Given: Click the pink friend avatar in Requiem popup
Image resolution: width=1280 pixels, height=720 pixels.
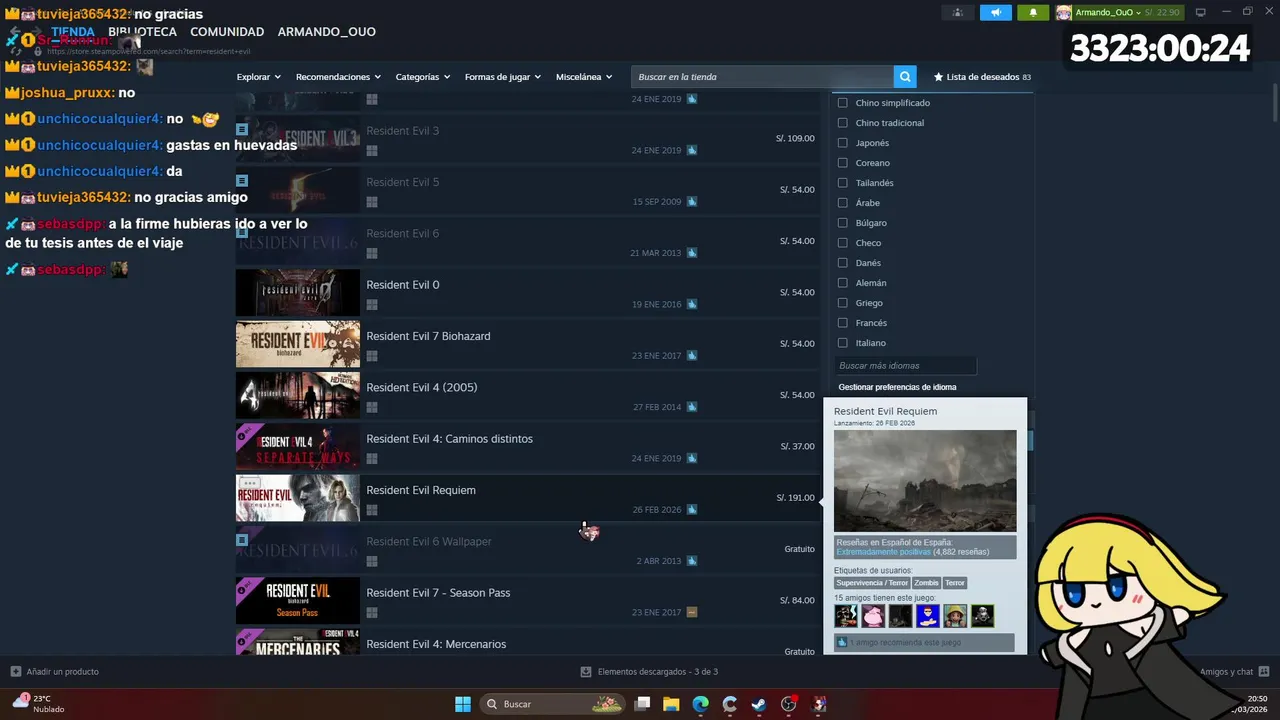Looking at the screenshot, I should (873, 616).
